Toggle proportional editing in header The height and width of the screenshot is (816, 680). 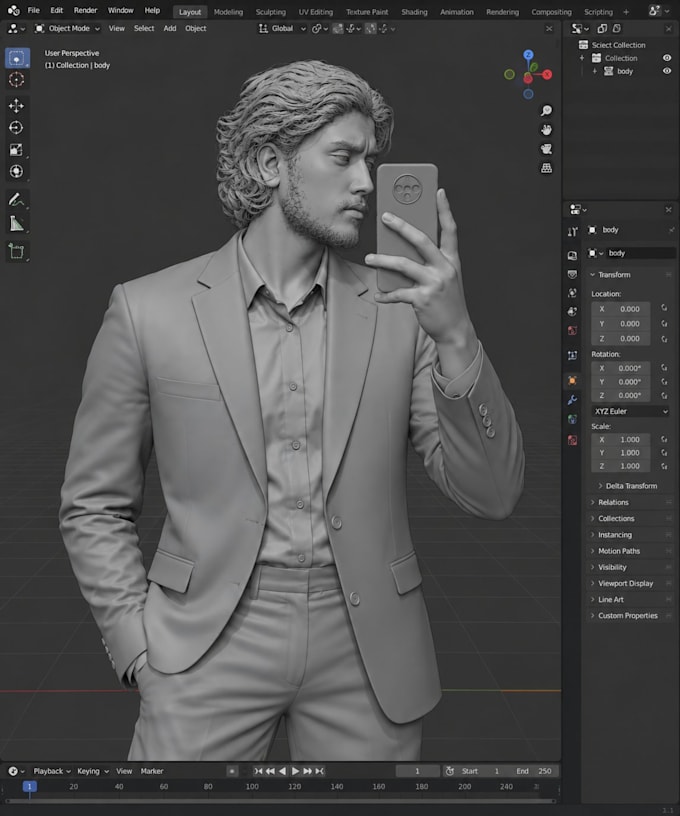pyautogui.click(x=370, y=29)
